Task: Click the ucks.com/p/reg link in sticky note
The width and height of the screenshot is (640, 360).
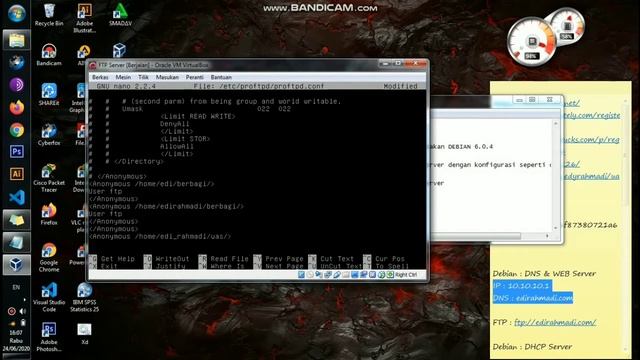Action: [x=592, y=140]
